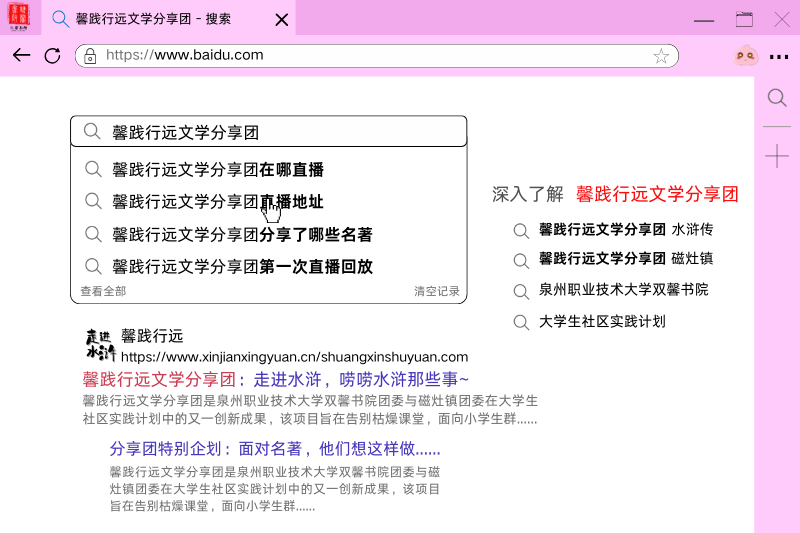Viewport: 800px width, 533px height.
Task: Choose suggestion 分享了哪些名著
Action: point(241,235)
